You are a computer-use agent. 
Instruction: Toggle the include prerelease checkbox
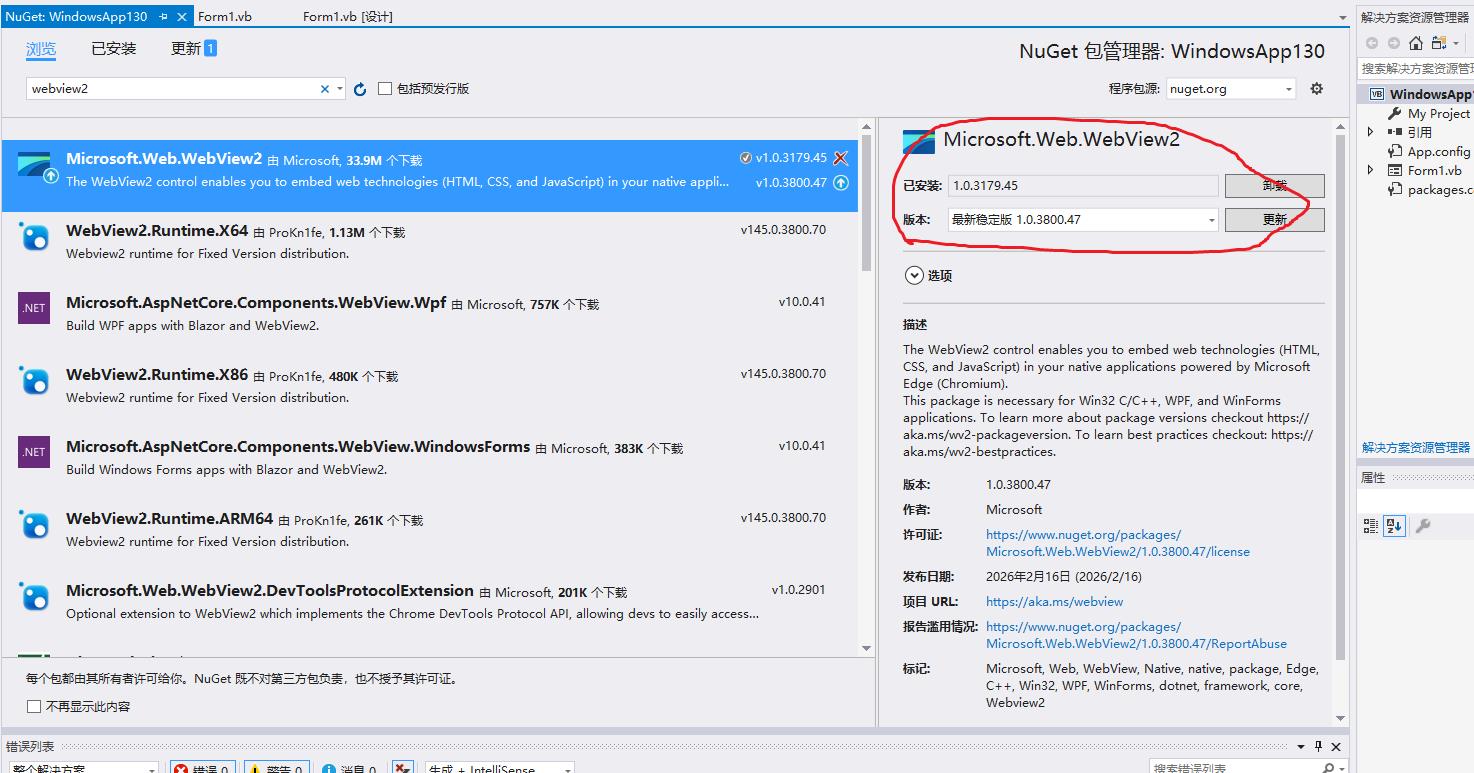pyautogui.click(x=385, y=89)
